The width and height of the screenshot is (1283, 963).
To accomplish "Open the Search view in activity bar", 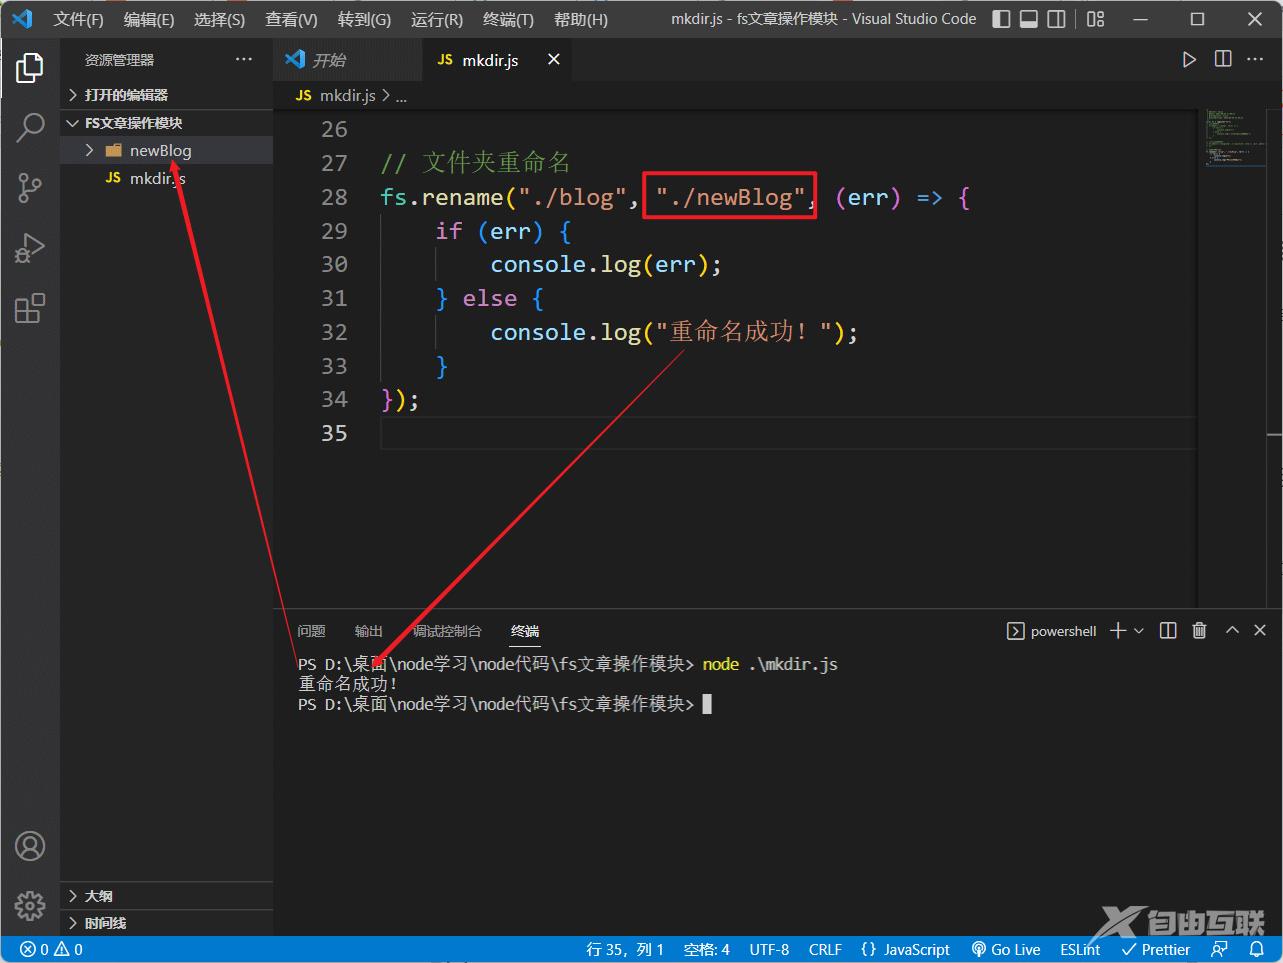I will click(30, 127).
